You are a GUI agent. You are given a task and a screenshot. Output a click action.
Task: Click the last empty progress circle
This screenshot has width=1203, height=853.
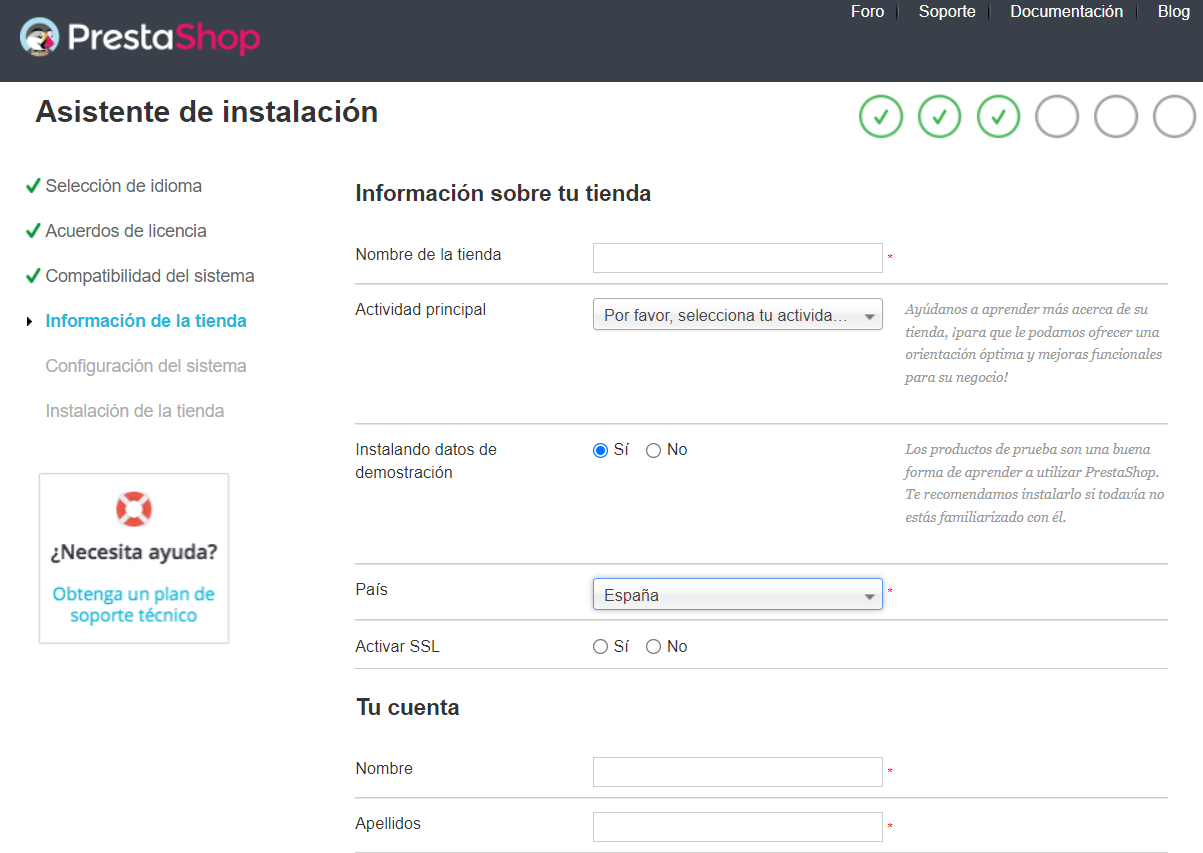click(x=1174, y=116)
